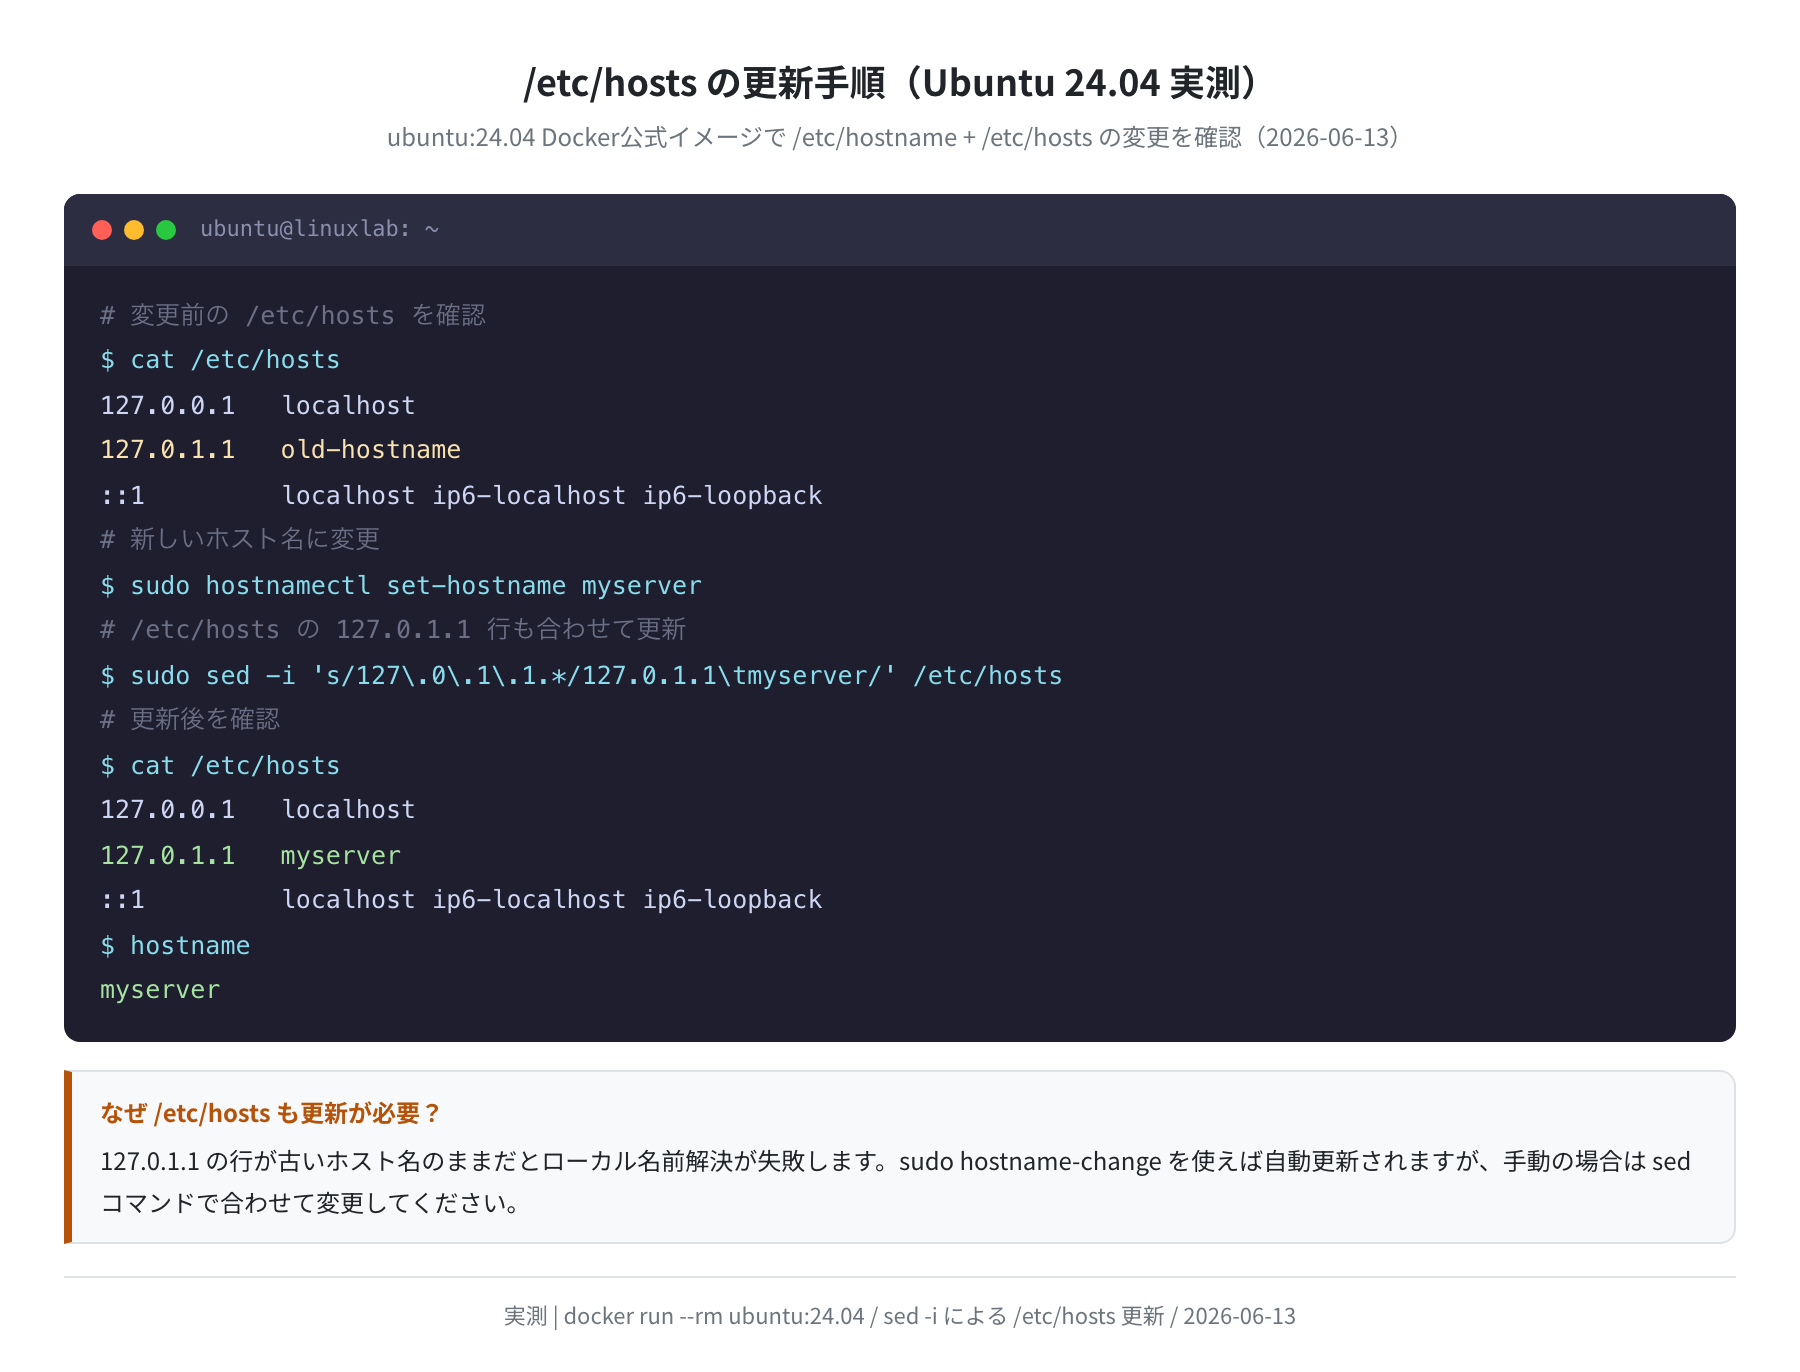This screenshot has height=1372, width=1800.
Task: Click the comment about 127.0.1.1 行も合わせて更新
Action: pos(393,629)
